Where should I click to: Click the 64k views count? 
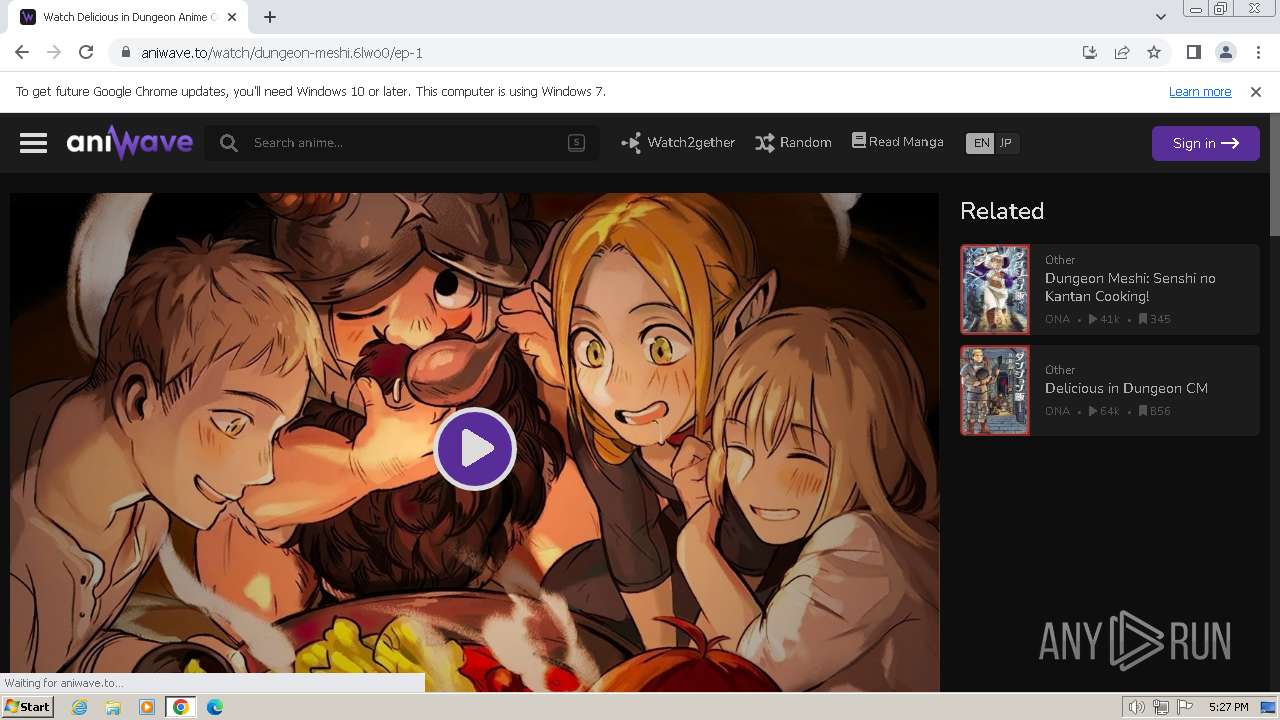(1104, 411)
